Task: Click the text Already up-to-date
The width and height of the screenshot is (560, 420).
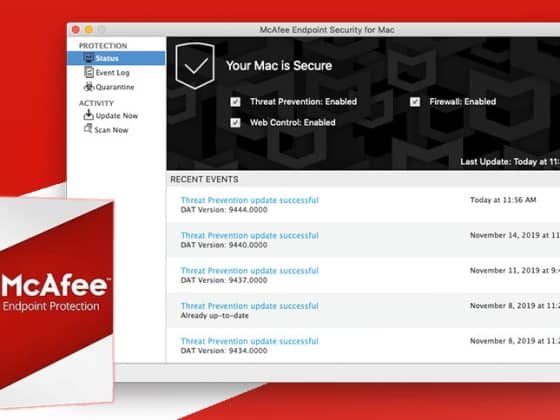Action: 215,316
